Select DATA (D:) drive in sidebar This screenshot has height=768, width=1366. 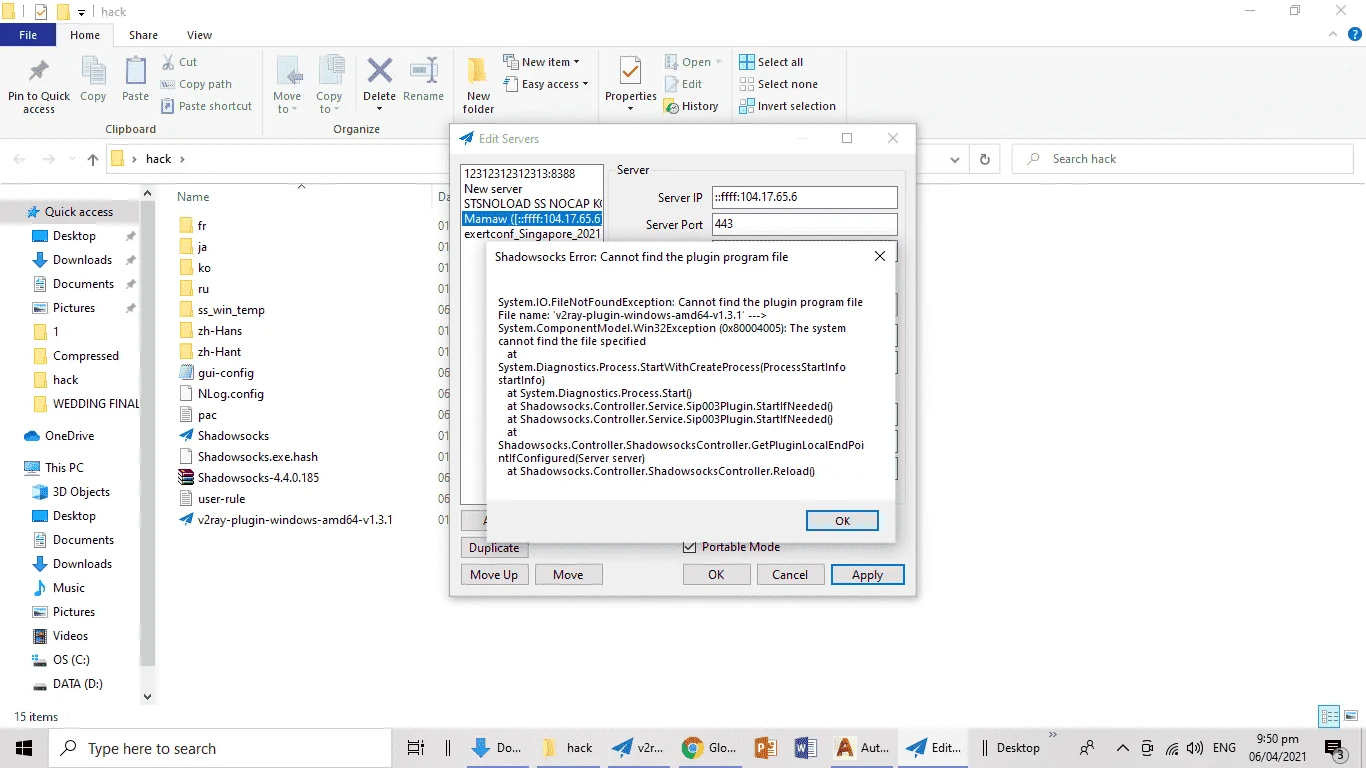tap(67, 684)
